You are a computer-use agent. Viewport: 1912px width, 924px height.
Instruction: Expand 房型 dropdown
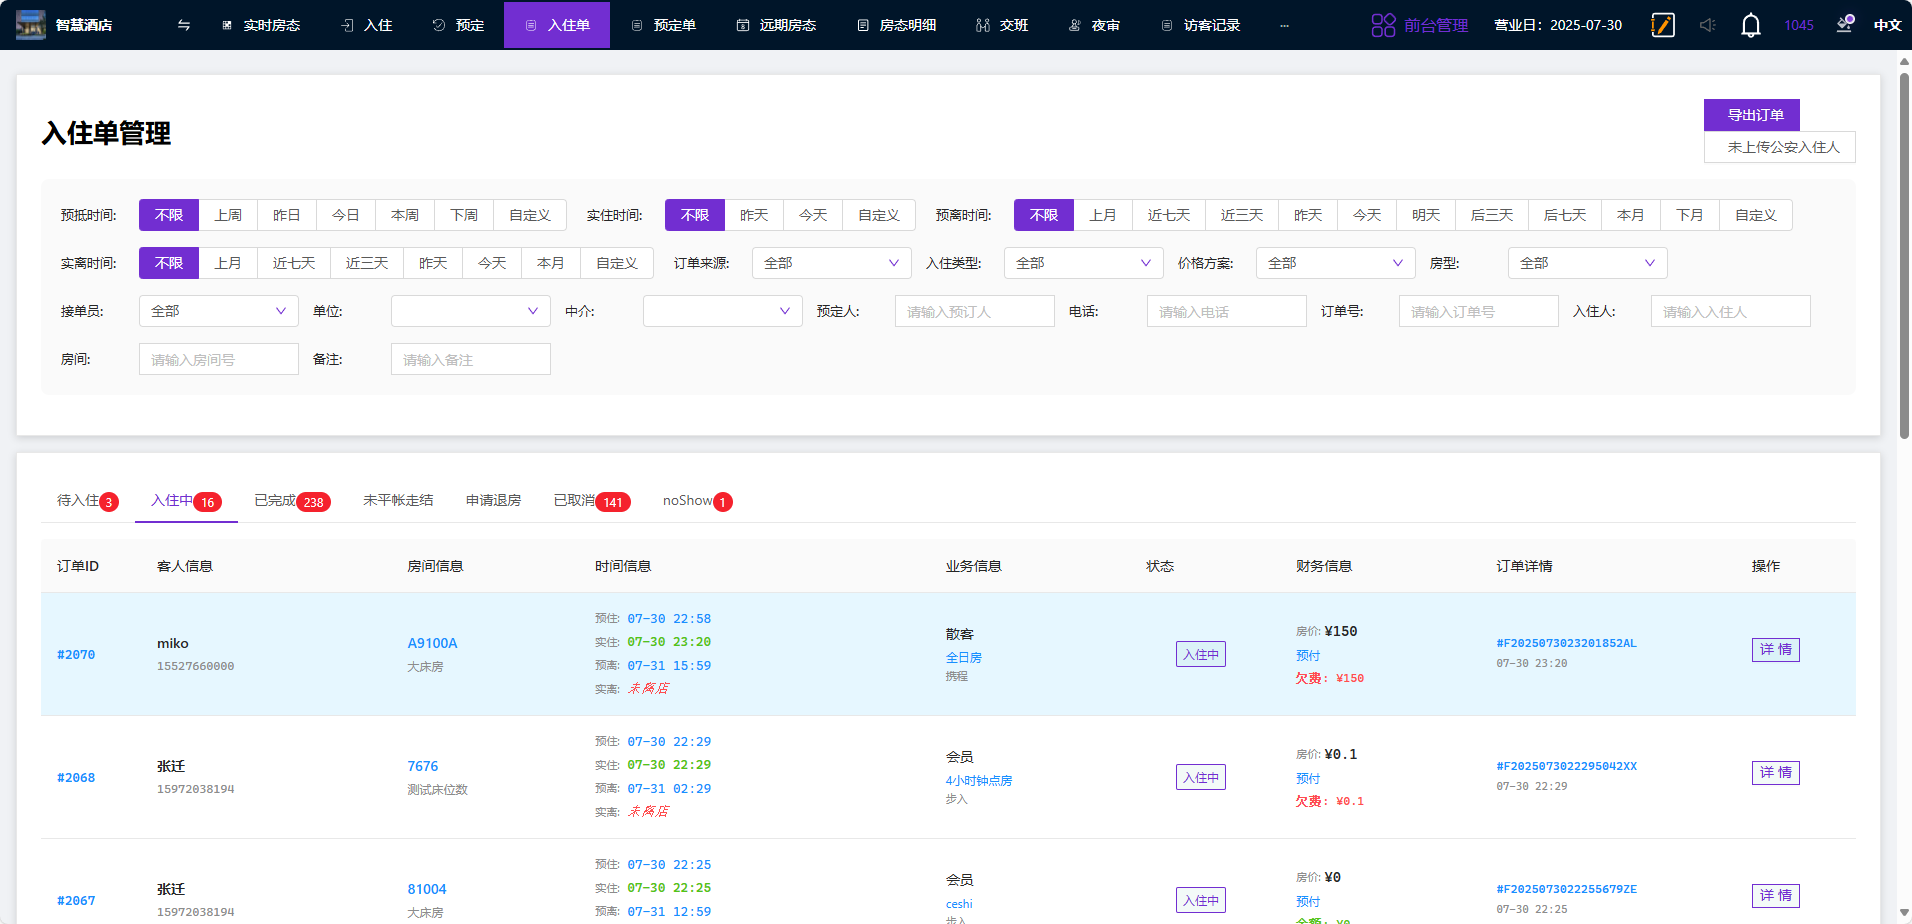pyautogui.click(x=1588, y=263)
